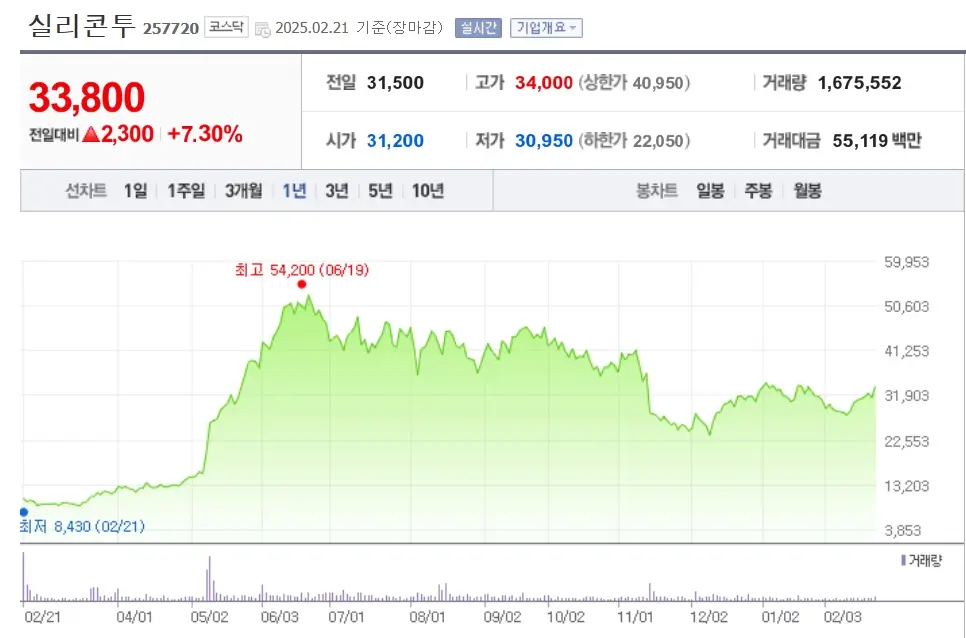
Task: Click the 봉차트 section label
Action: pyautogui.click(x=657, y=191)
